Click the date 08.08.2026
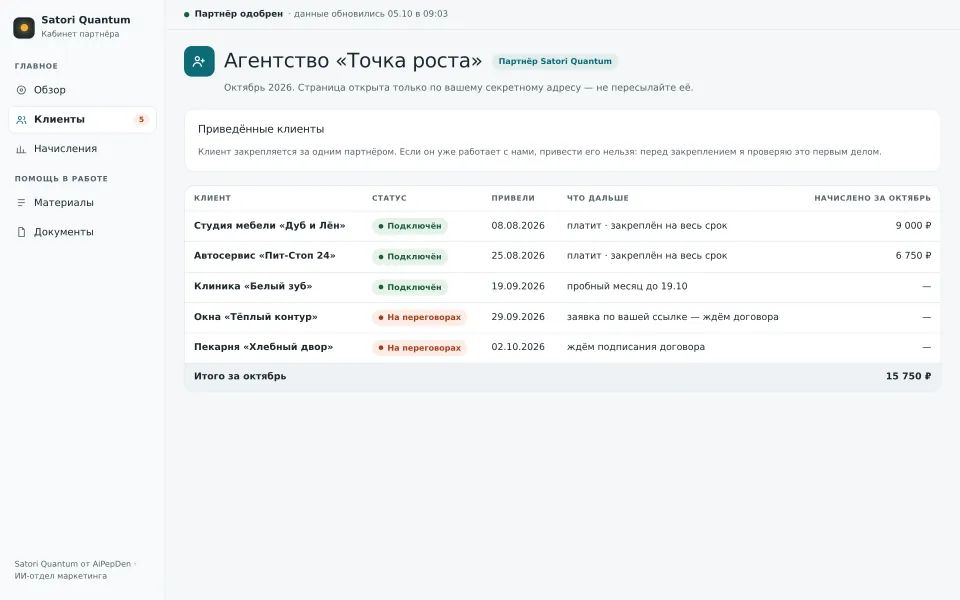This screenshot has height=600, width=960. pyautogui.click(x=518, y=225)
